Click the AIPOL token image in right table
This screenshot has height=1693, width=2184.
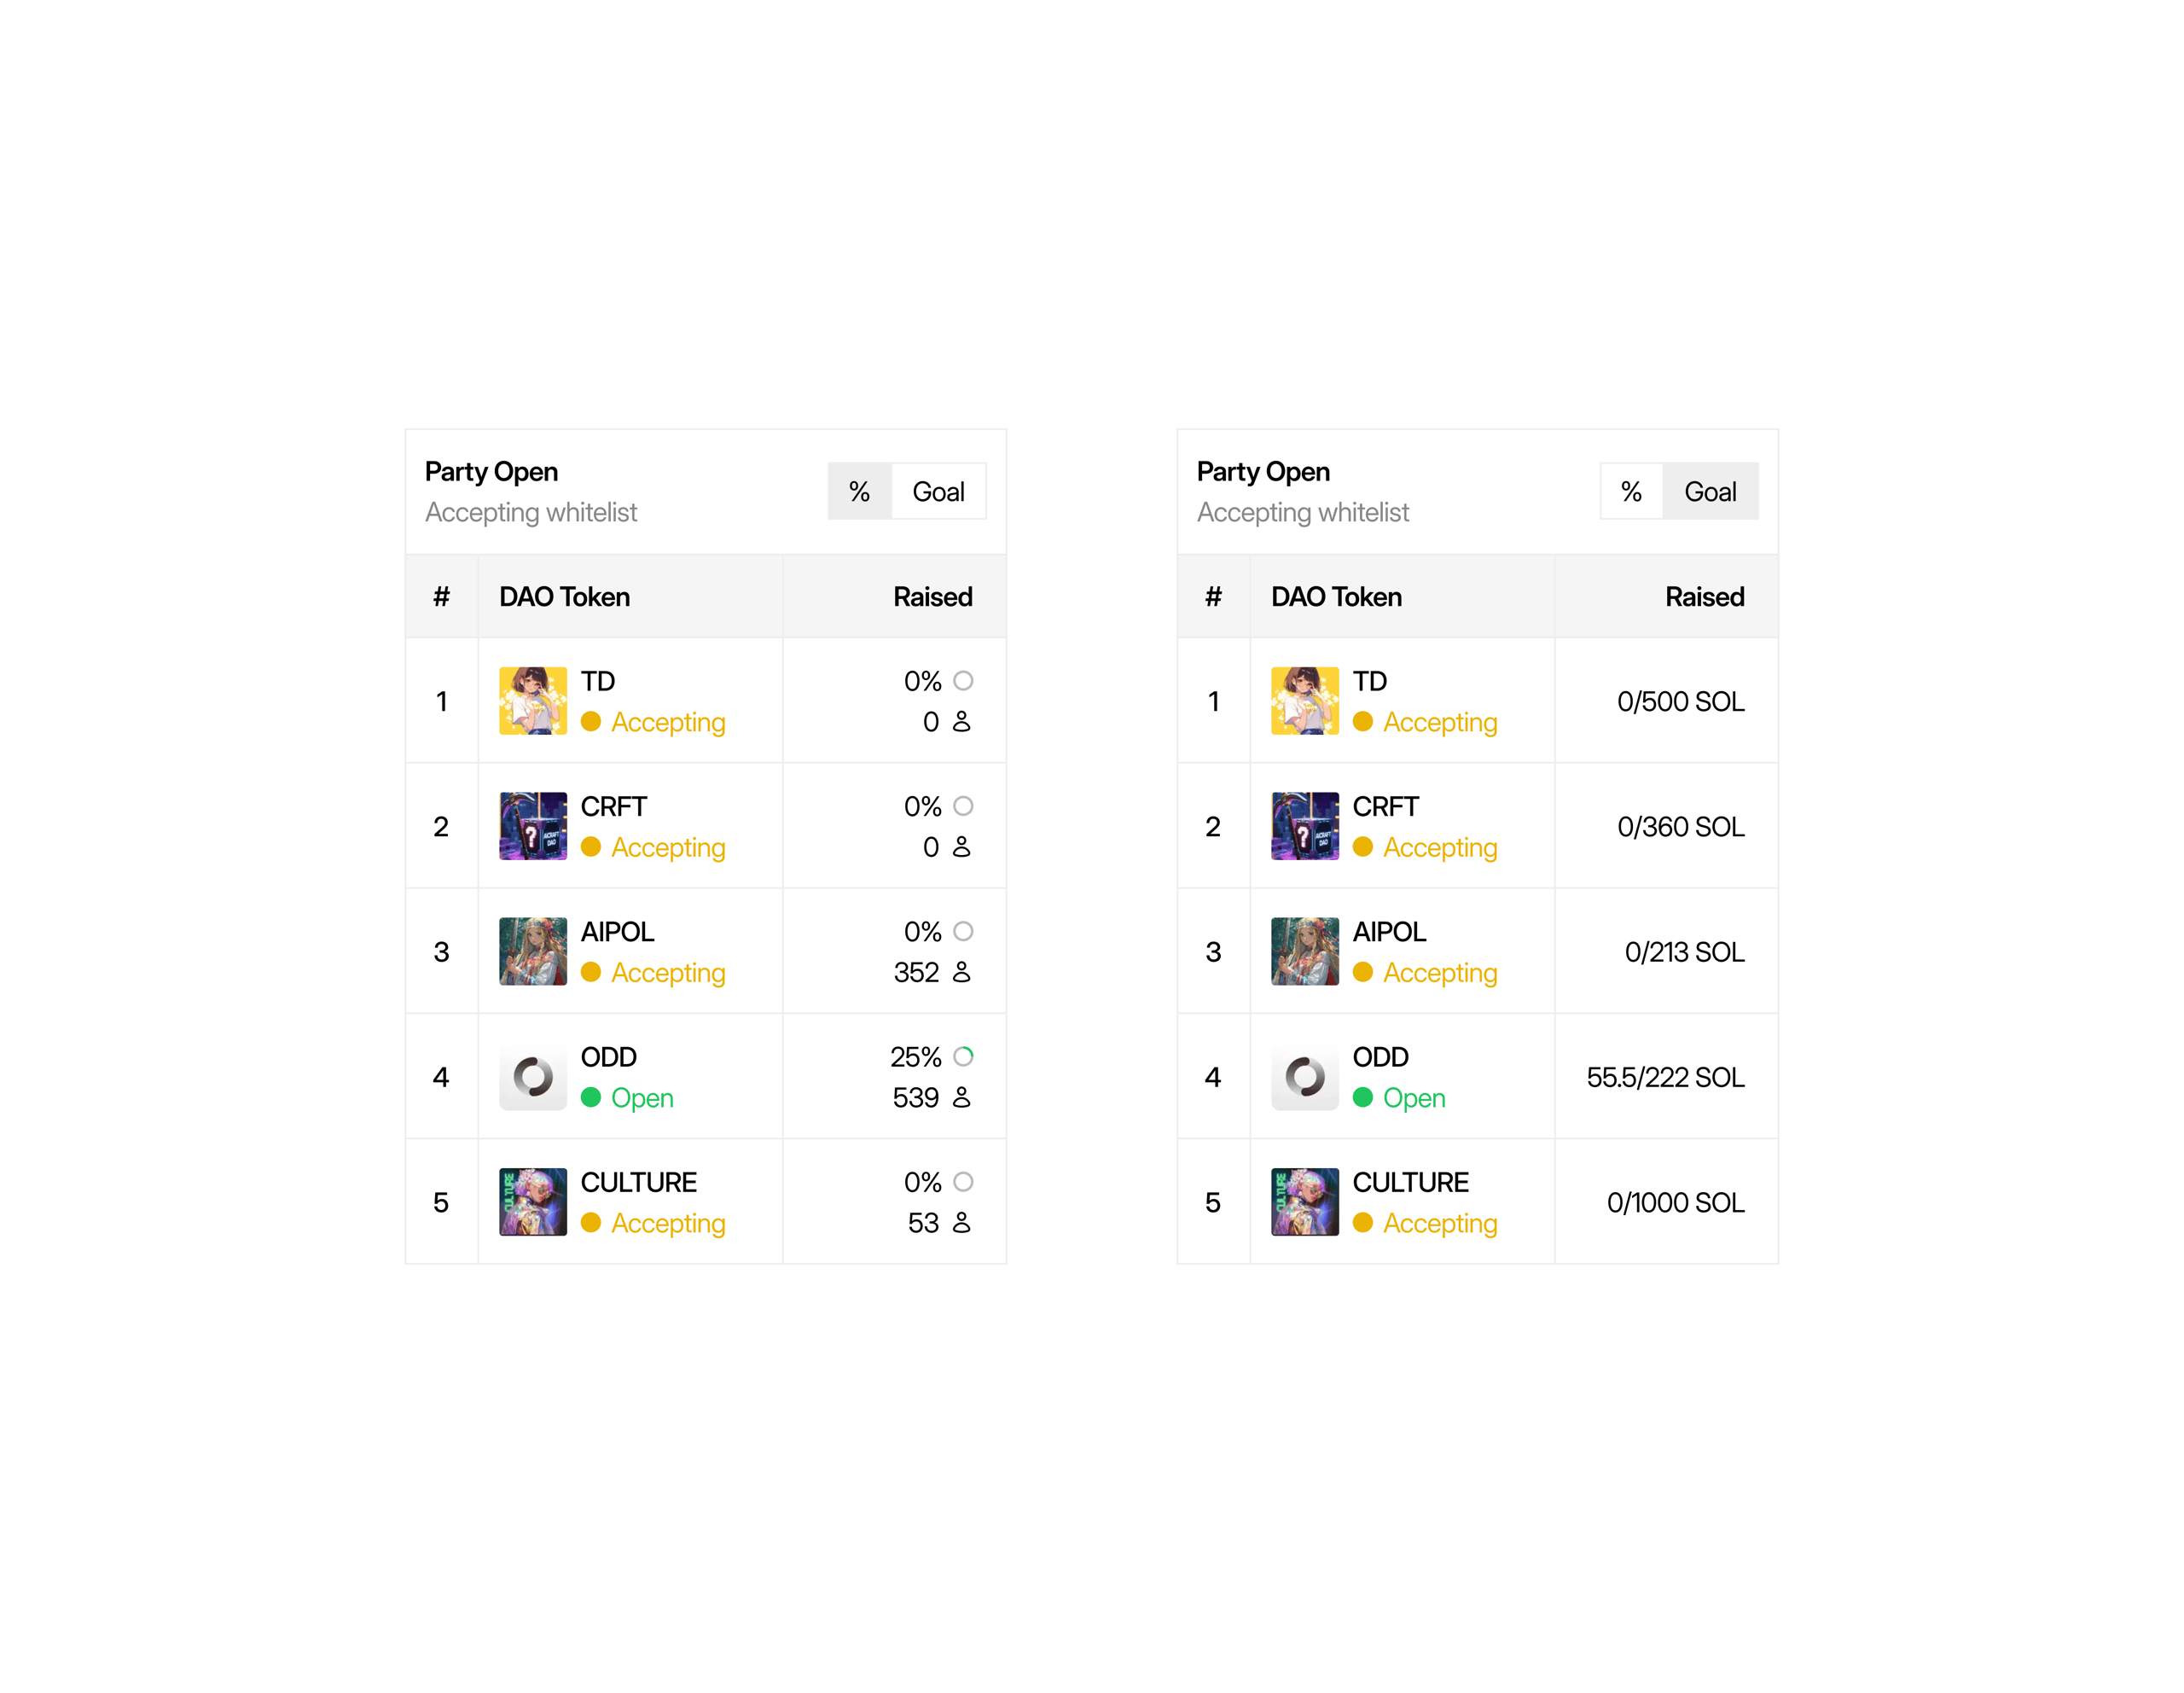pos(1305,951)
